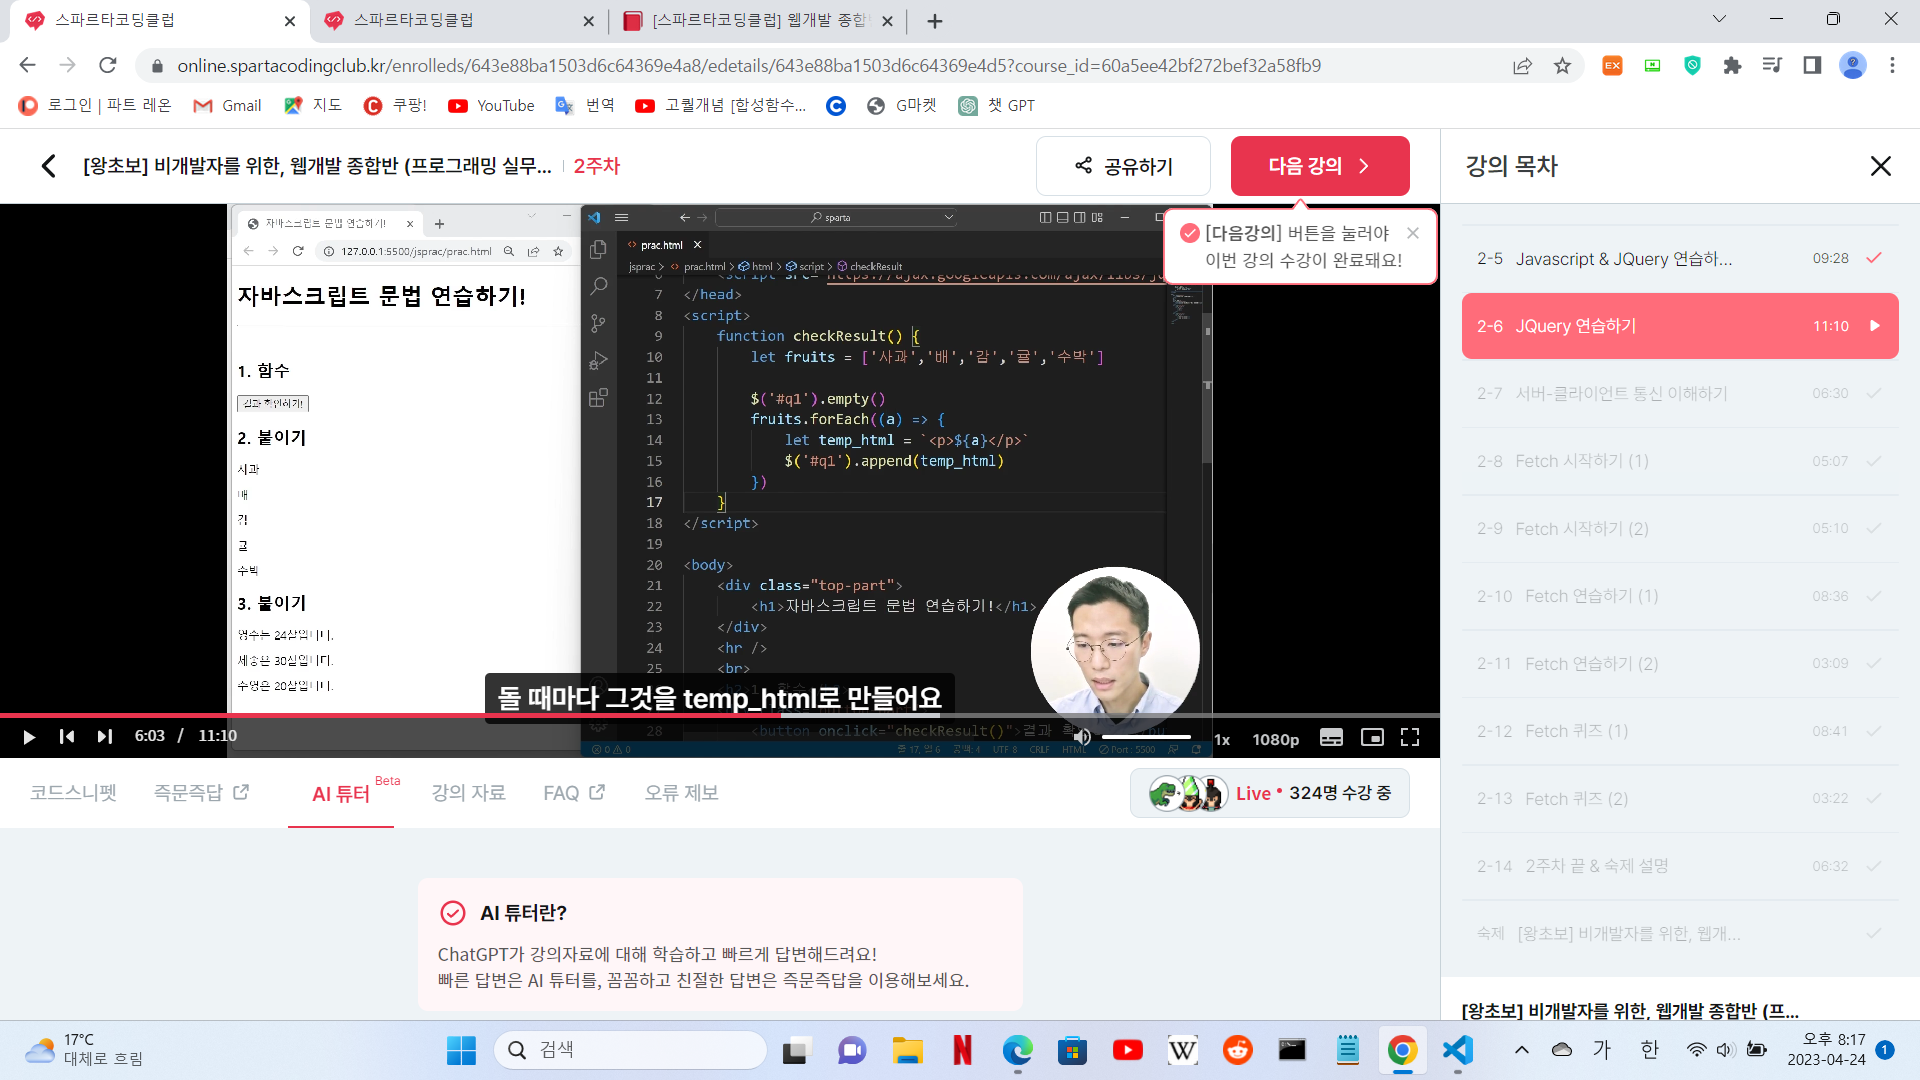Bookmark this page star icon

click(x=1562, y=65)
